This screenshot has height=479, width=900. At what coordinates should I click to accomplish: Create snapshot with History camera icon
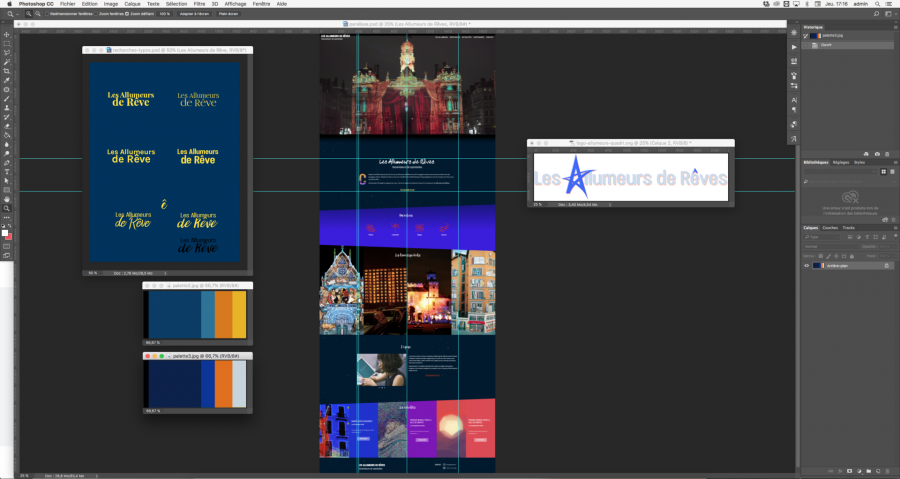[877, 153]
